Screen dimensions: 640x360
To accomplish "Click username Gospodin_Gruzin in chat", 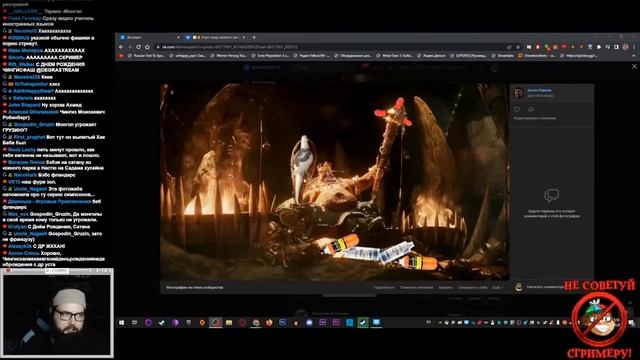I will coord(34,124).
